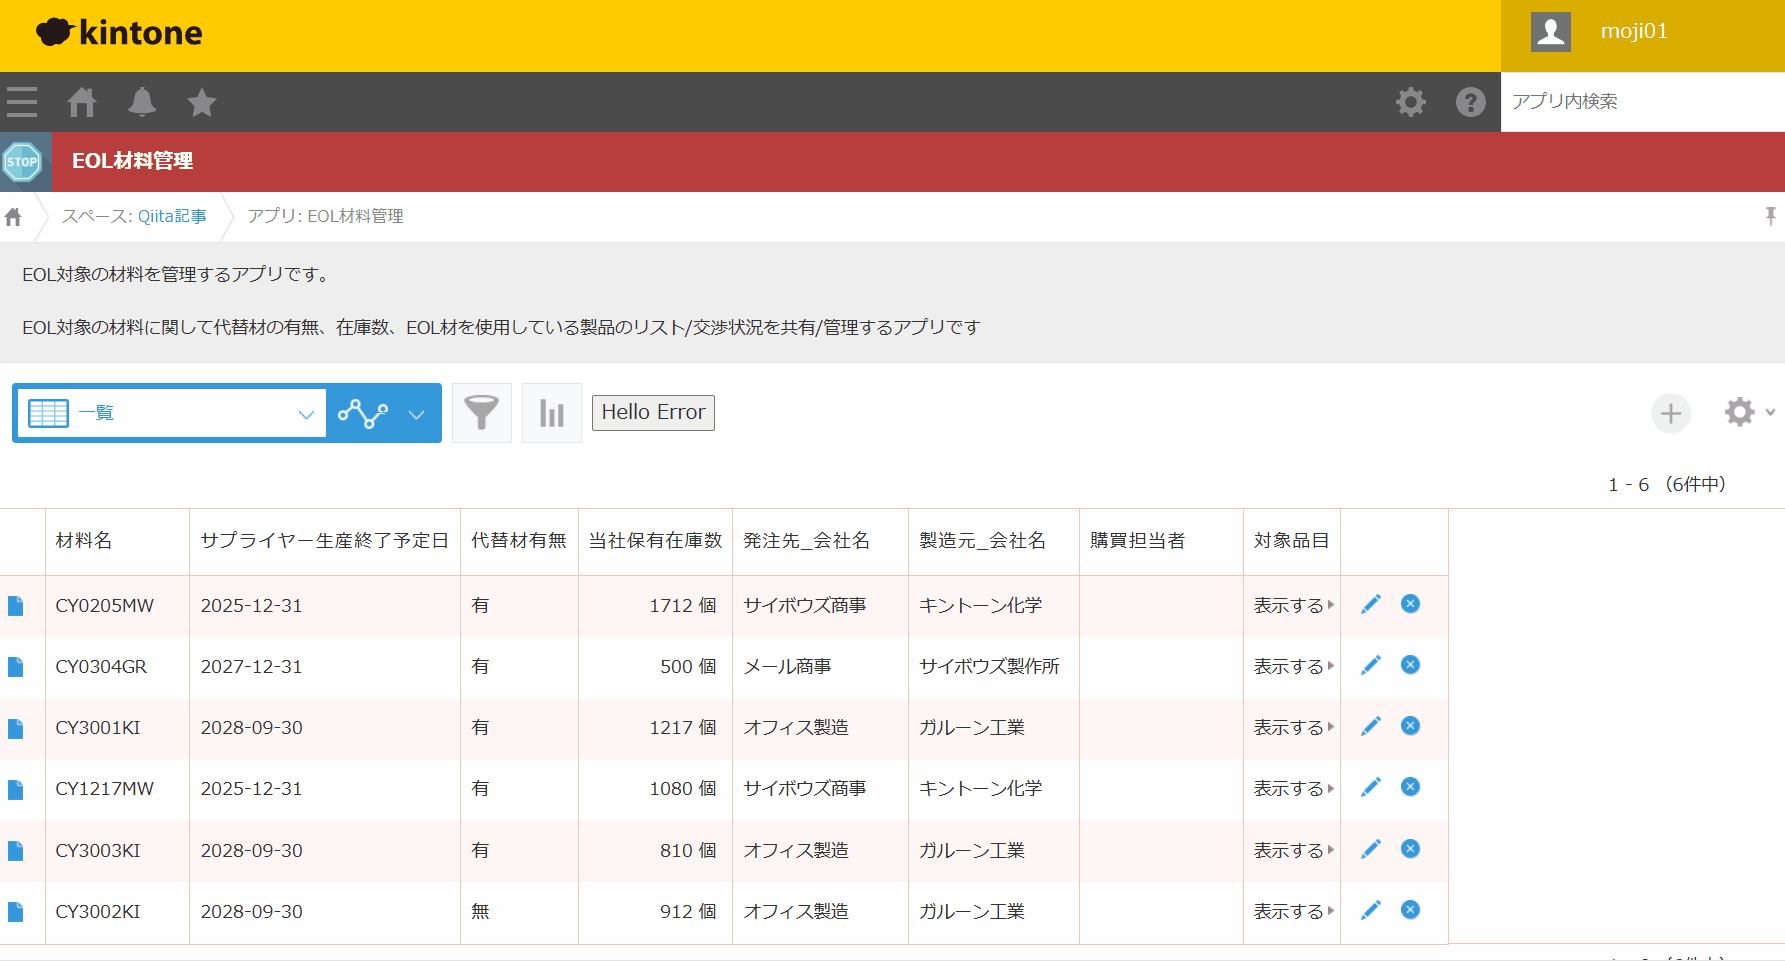
Task: Open the app filter icon
Action: 481,412
